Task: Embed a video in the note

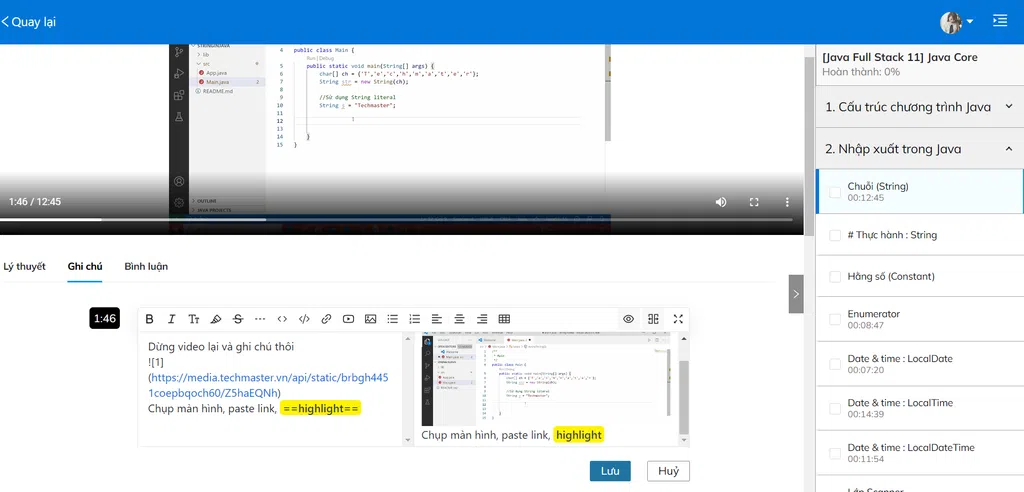Action: (349, 319)
